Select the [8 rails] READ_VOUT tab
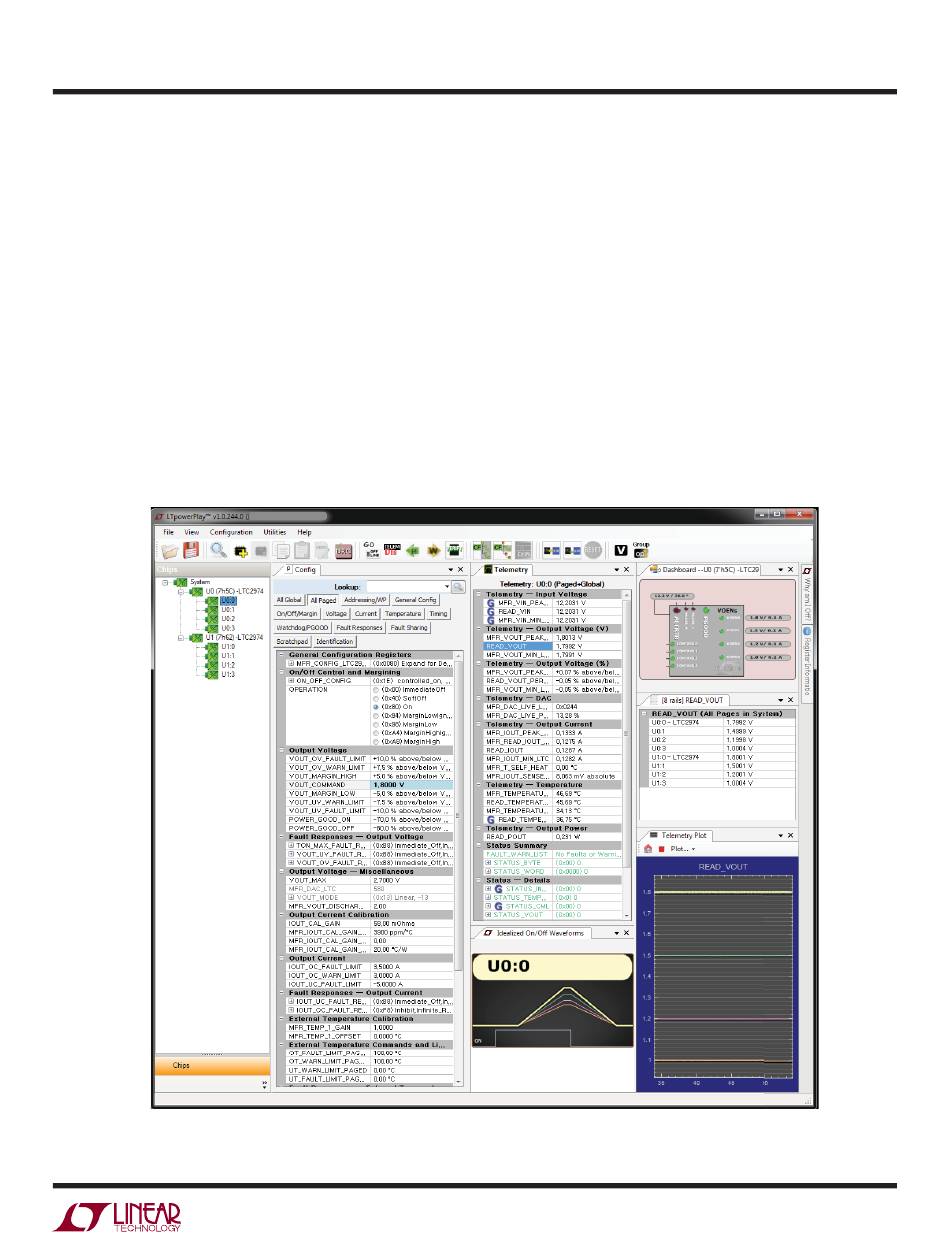The image size is (950, 1241). tap(687, 700)
